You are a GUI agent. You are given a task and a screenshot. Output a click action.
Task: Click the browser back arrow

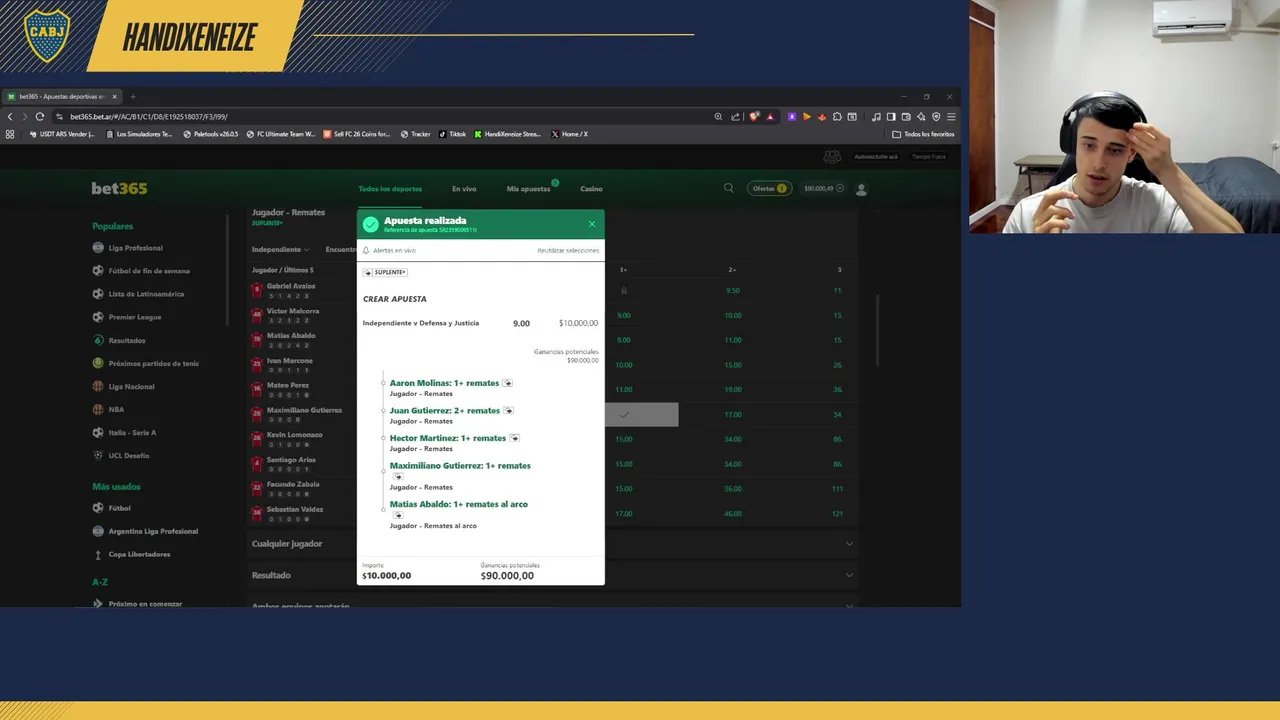coord(10,116)
